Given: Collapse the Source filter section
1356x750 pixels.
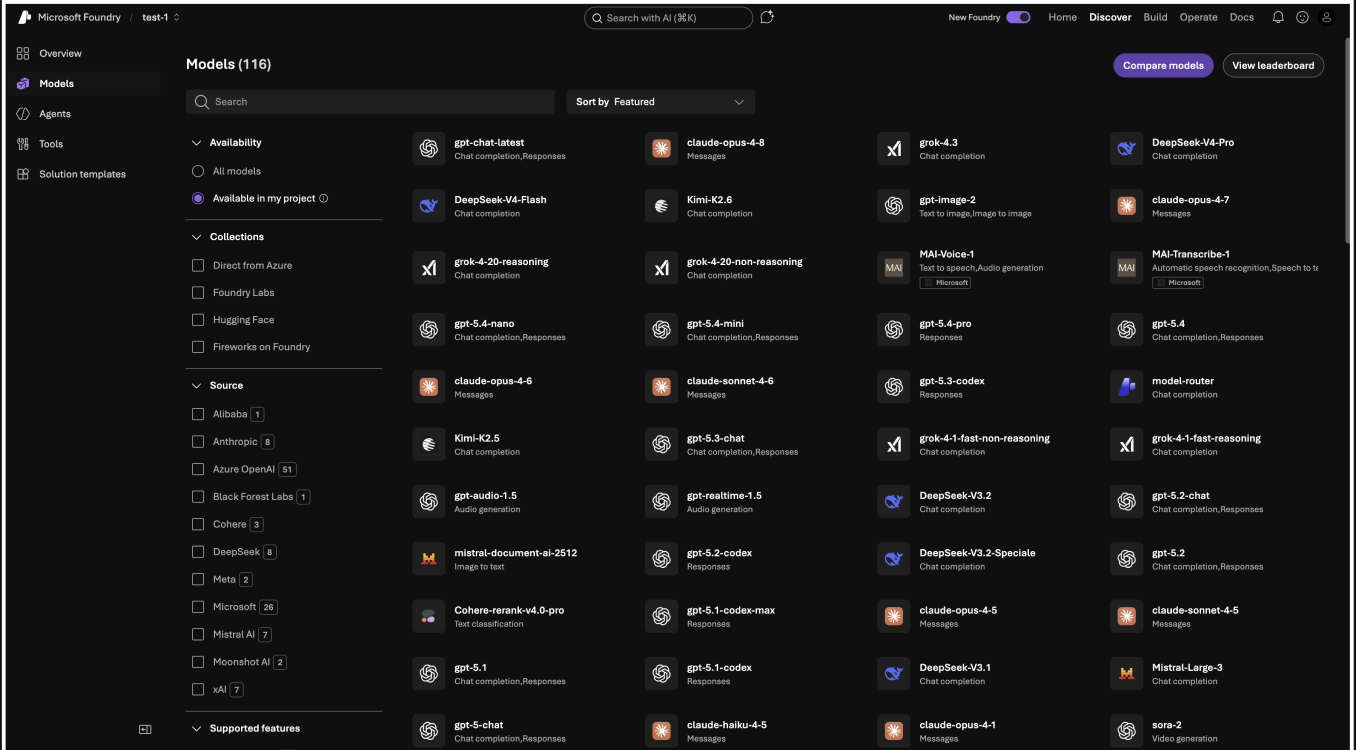Looking at the screenshot, I should coord(196,385).
